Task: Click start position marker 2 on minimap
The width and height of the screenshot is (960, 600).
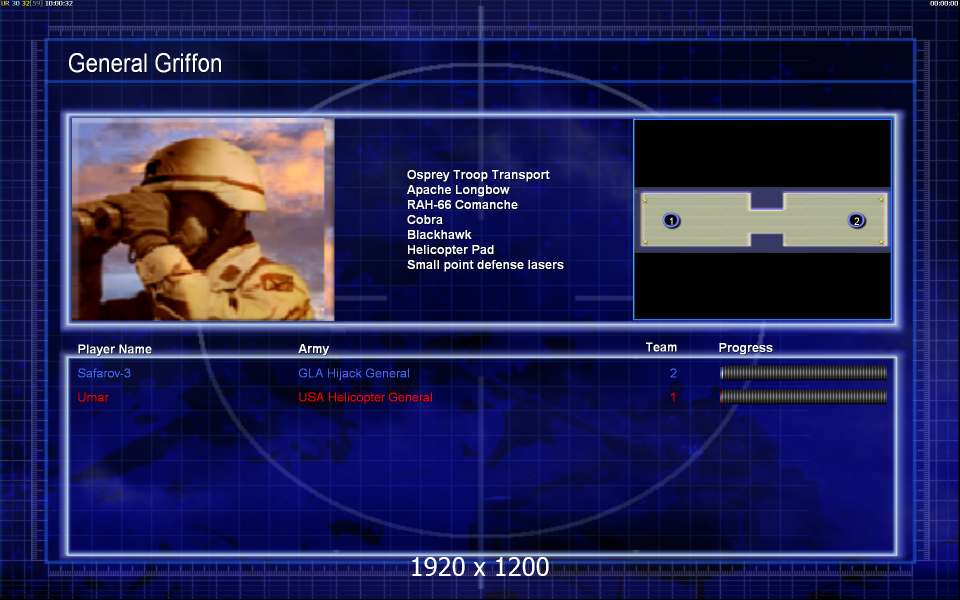Action: (856, 220)
